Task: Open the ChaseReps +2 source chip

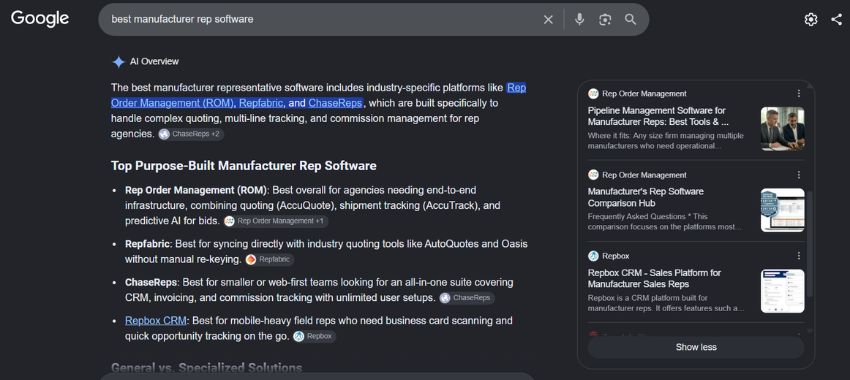Action: 191,134
